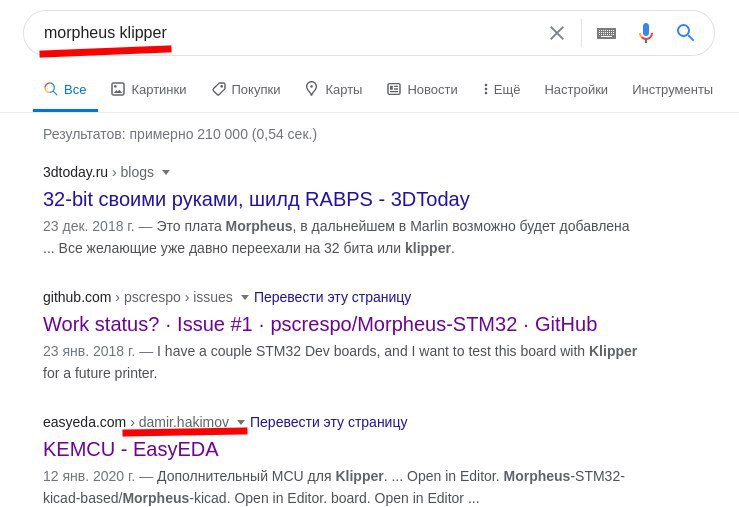Open the Ещё more menu
Image resolution: width=739 pixels, height=507 pixels.
point(501,90)
